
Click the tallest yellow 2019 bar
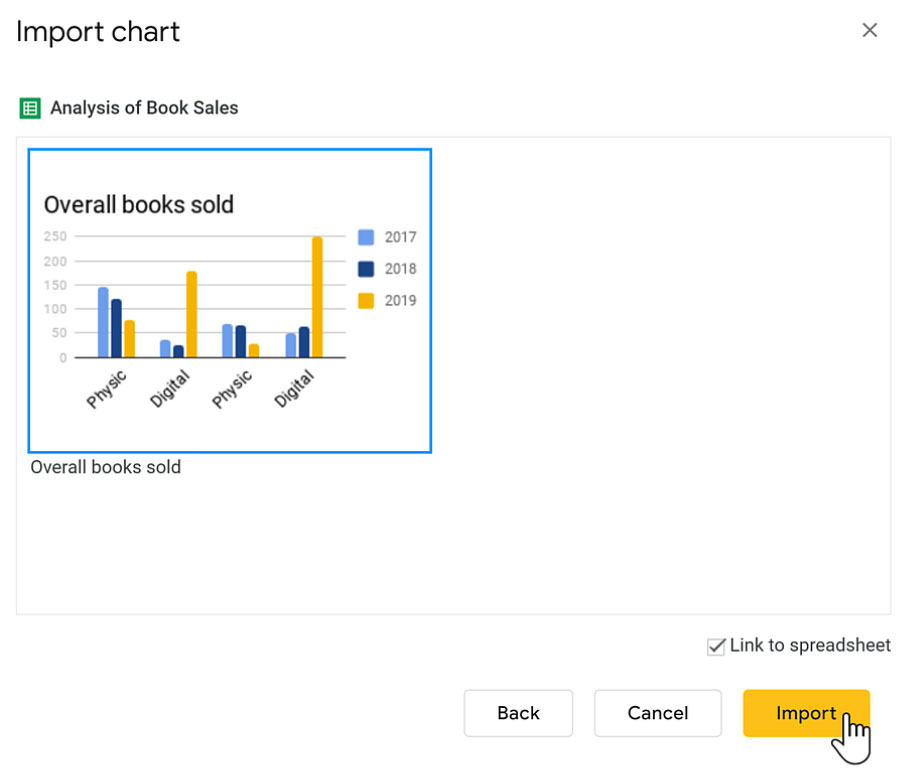tap(320, 295)
